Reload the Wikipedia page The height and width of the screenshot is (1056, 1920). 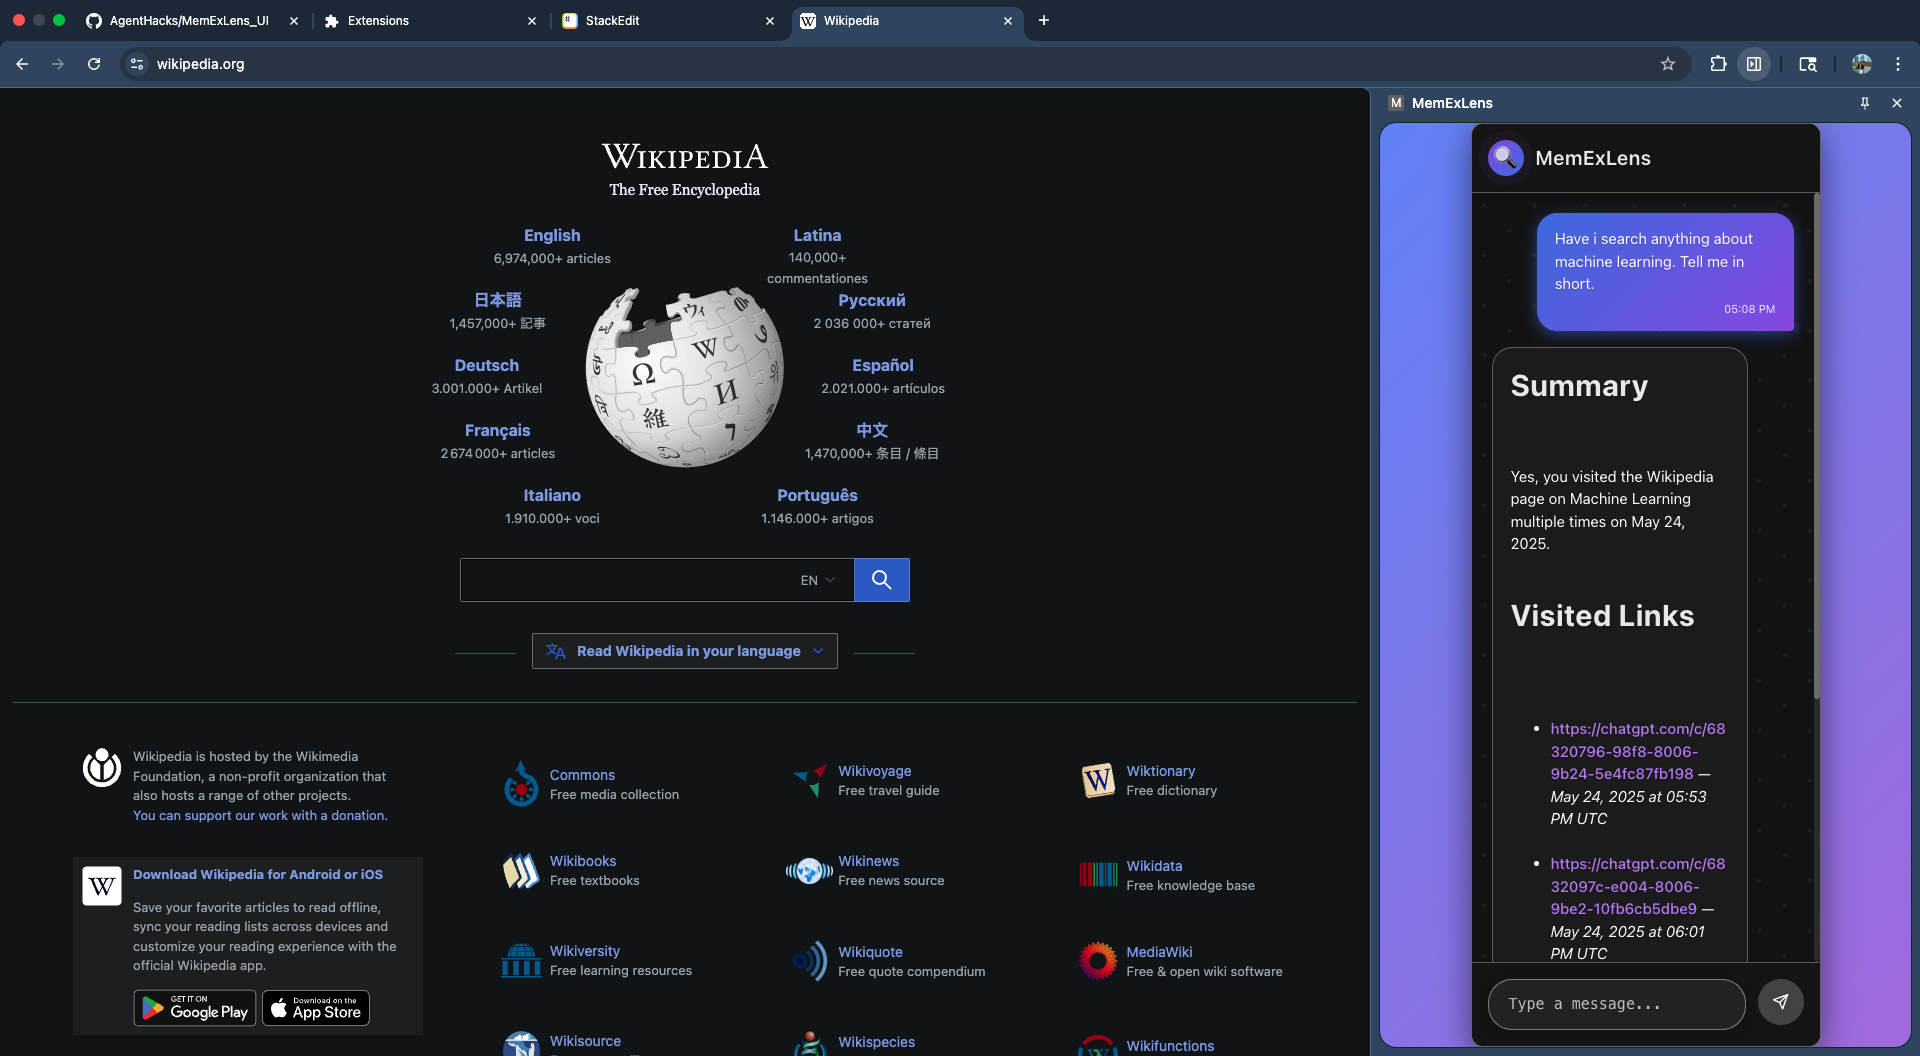(x=94, y=64)
